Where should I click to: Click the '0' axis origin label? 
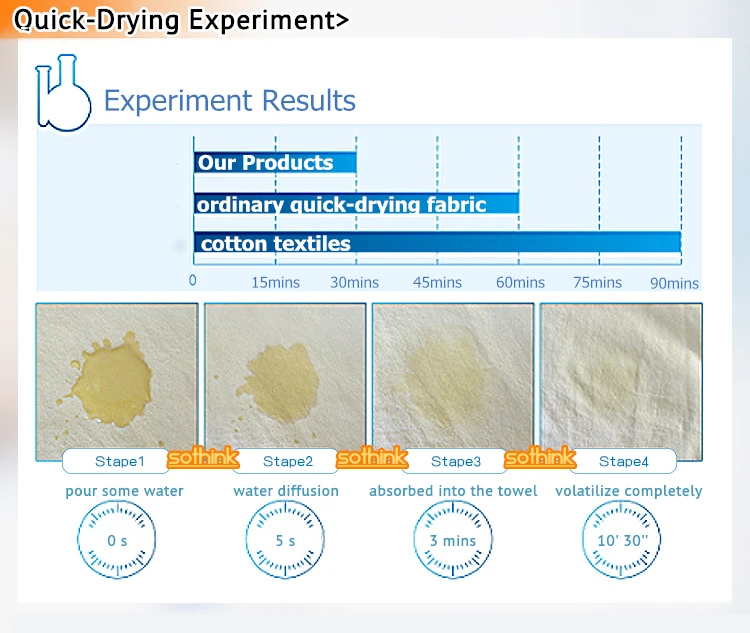tap(193, 280)
